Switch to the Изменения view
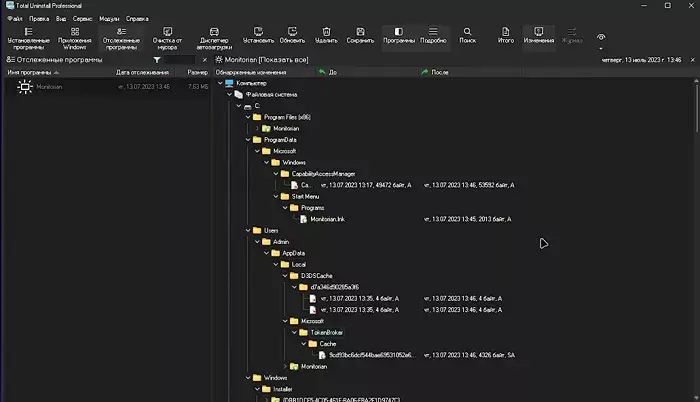This screenshot has height=402, width=700. [539, 37]
